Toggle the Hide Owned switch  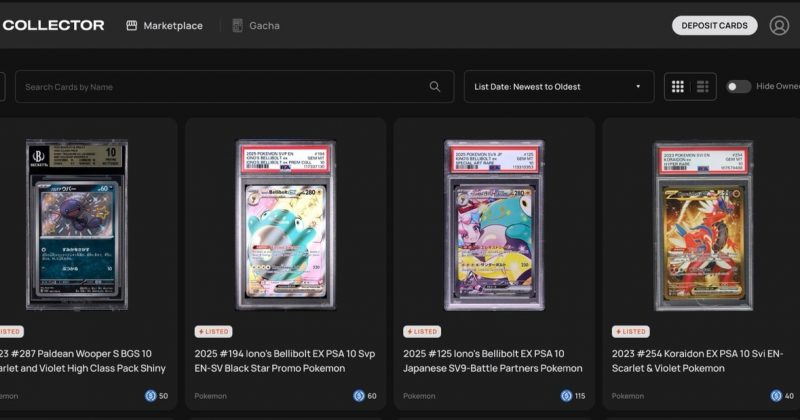point(738,87)
